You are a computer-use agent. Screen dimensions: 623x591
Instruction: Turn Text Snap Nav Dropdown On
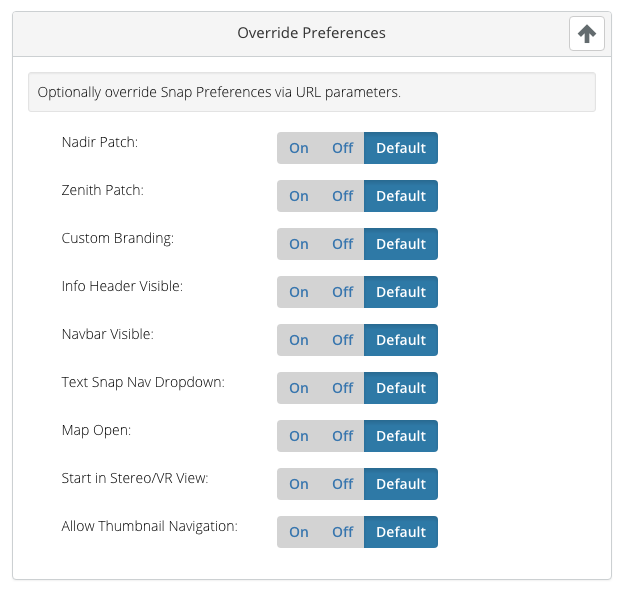click(x=299, y=388)
